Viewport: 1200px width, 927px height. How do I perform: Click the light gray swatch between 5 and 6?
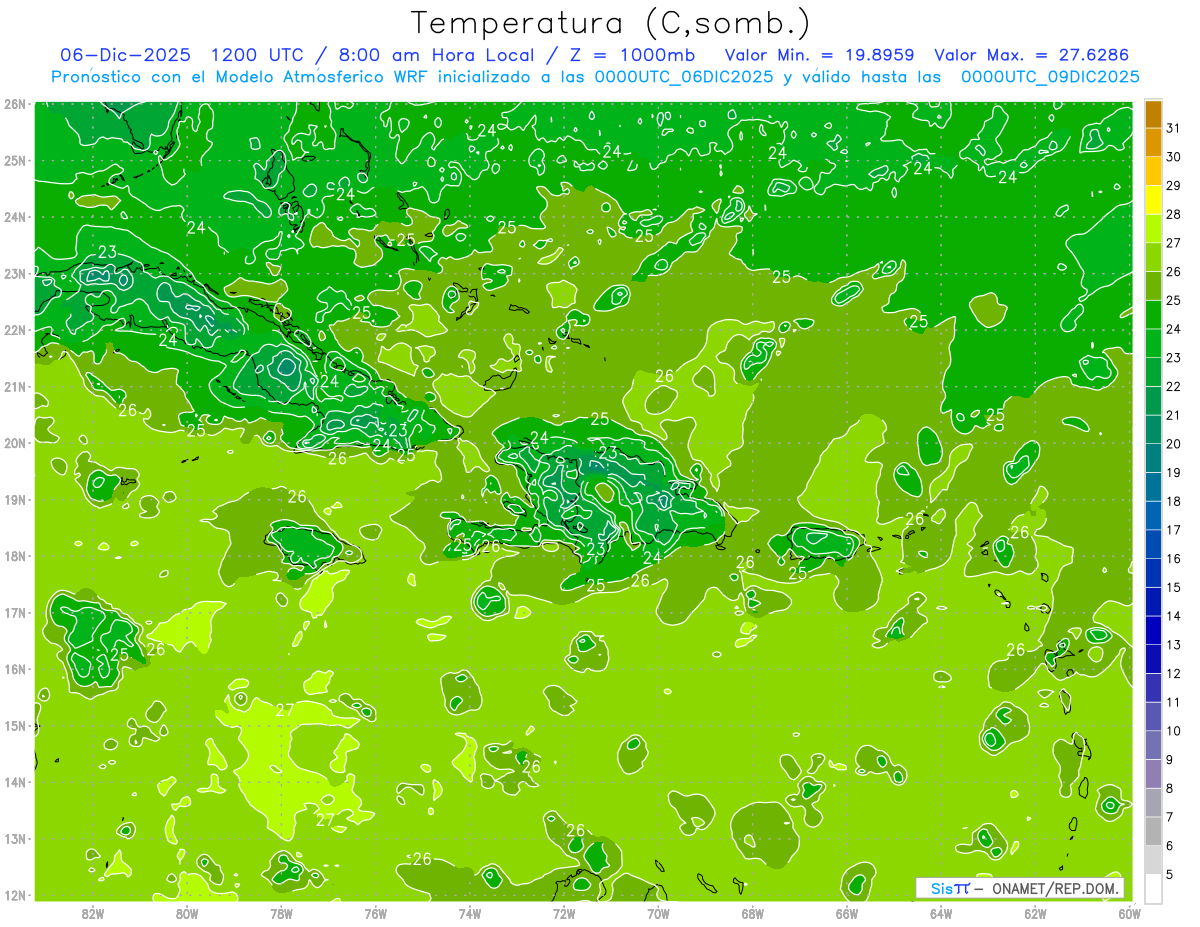click(x=1153, y=860)
